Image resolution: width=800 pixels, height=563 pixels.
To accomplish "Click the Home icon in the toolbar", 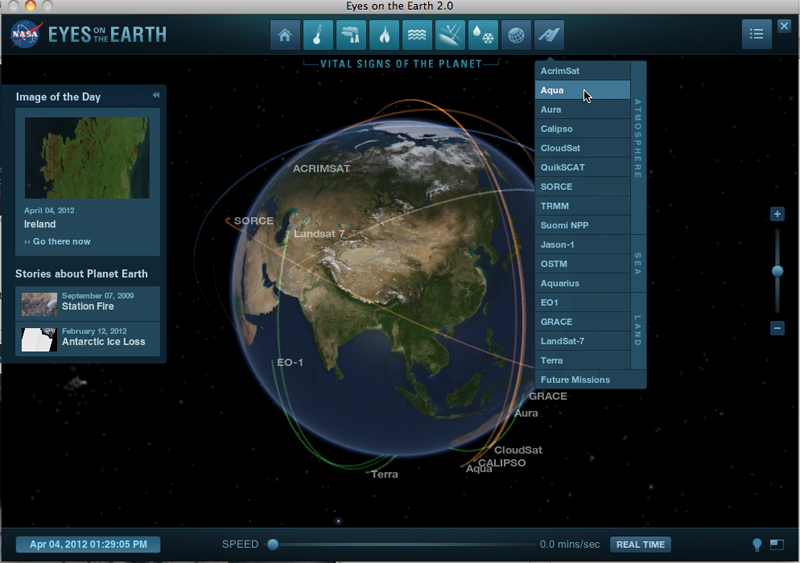I will [286, 35].
